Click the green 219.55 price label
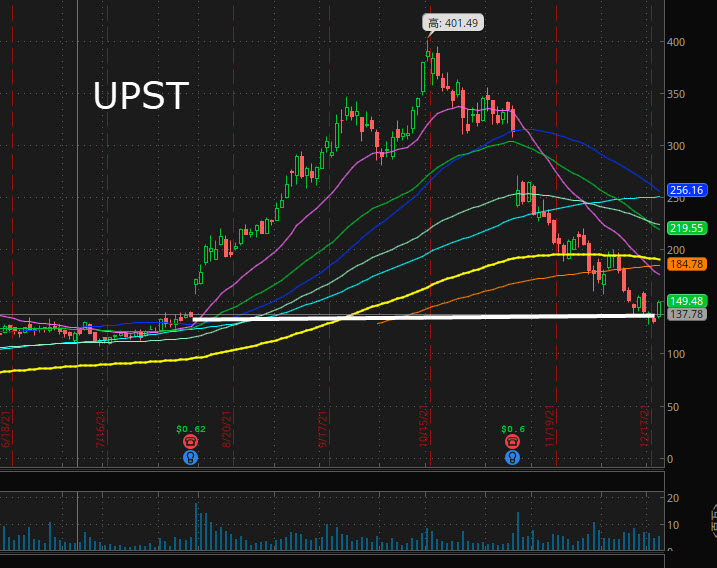The image size is (717, 568). click(687, 228)
